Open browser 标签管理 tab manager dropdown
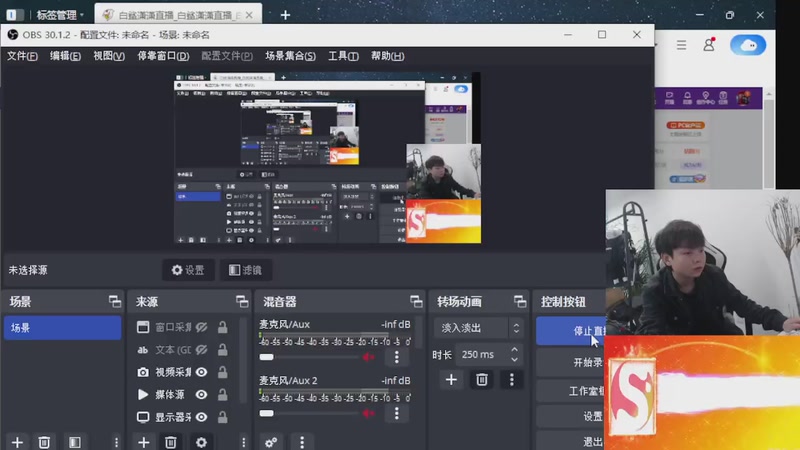This screenshot has width=800, height=450. point(60,15)
